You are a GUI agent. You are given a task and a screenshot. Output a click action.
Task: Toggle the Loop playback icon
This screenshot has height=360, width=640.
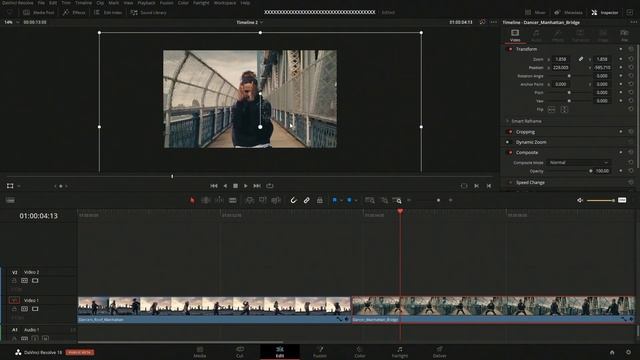[x=270, y=186]
